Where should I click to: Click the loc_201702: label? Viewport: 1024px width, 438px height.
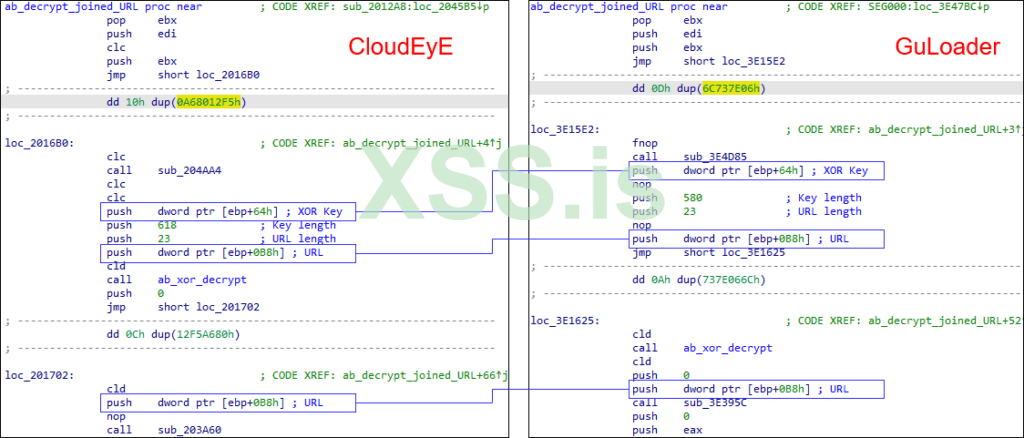click(39, 375)
